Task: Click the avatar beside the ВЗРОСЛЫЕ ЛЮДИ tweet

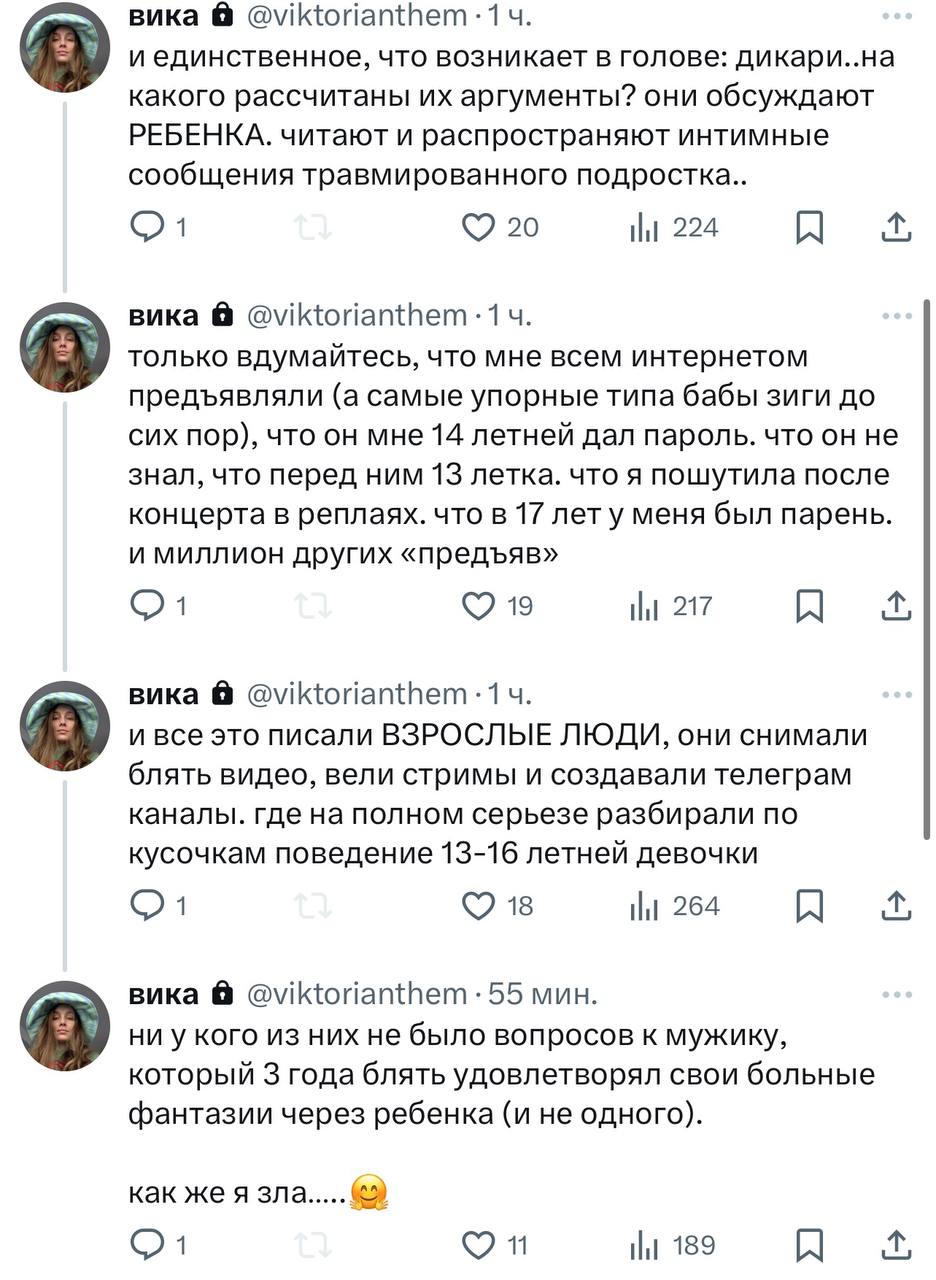Action: pyautogui.click(x=65, y=726)
